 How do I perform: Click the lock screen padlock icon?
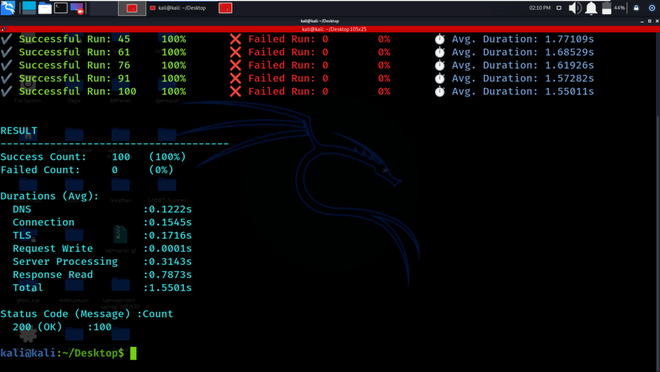point(636,8)
